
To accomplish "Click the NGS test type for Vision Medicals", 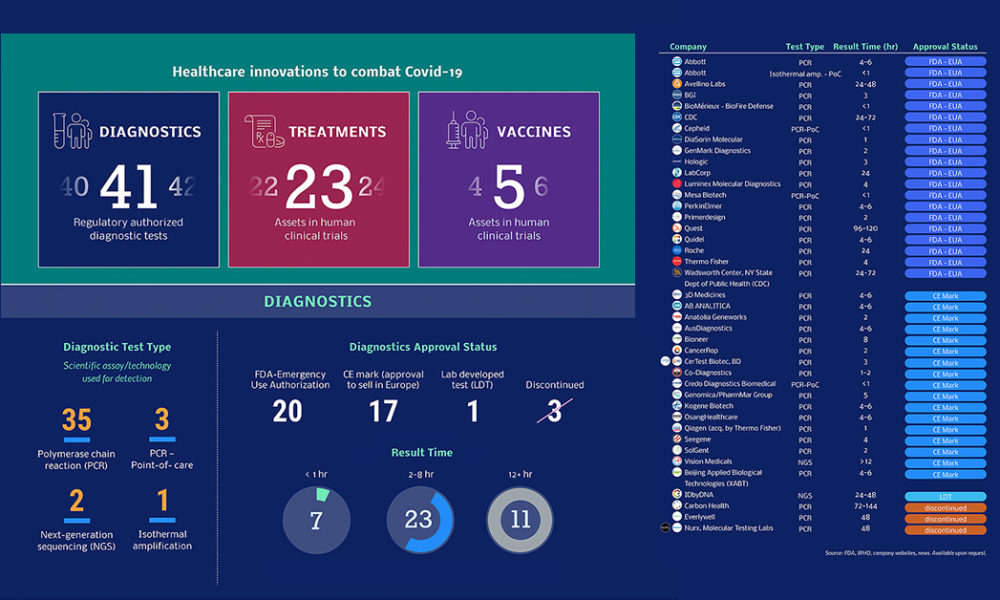I will click(x=805, y=462).
